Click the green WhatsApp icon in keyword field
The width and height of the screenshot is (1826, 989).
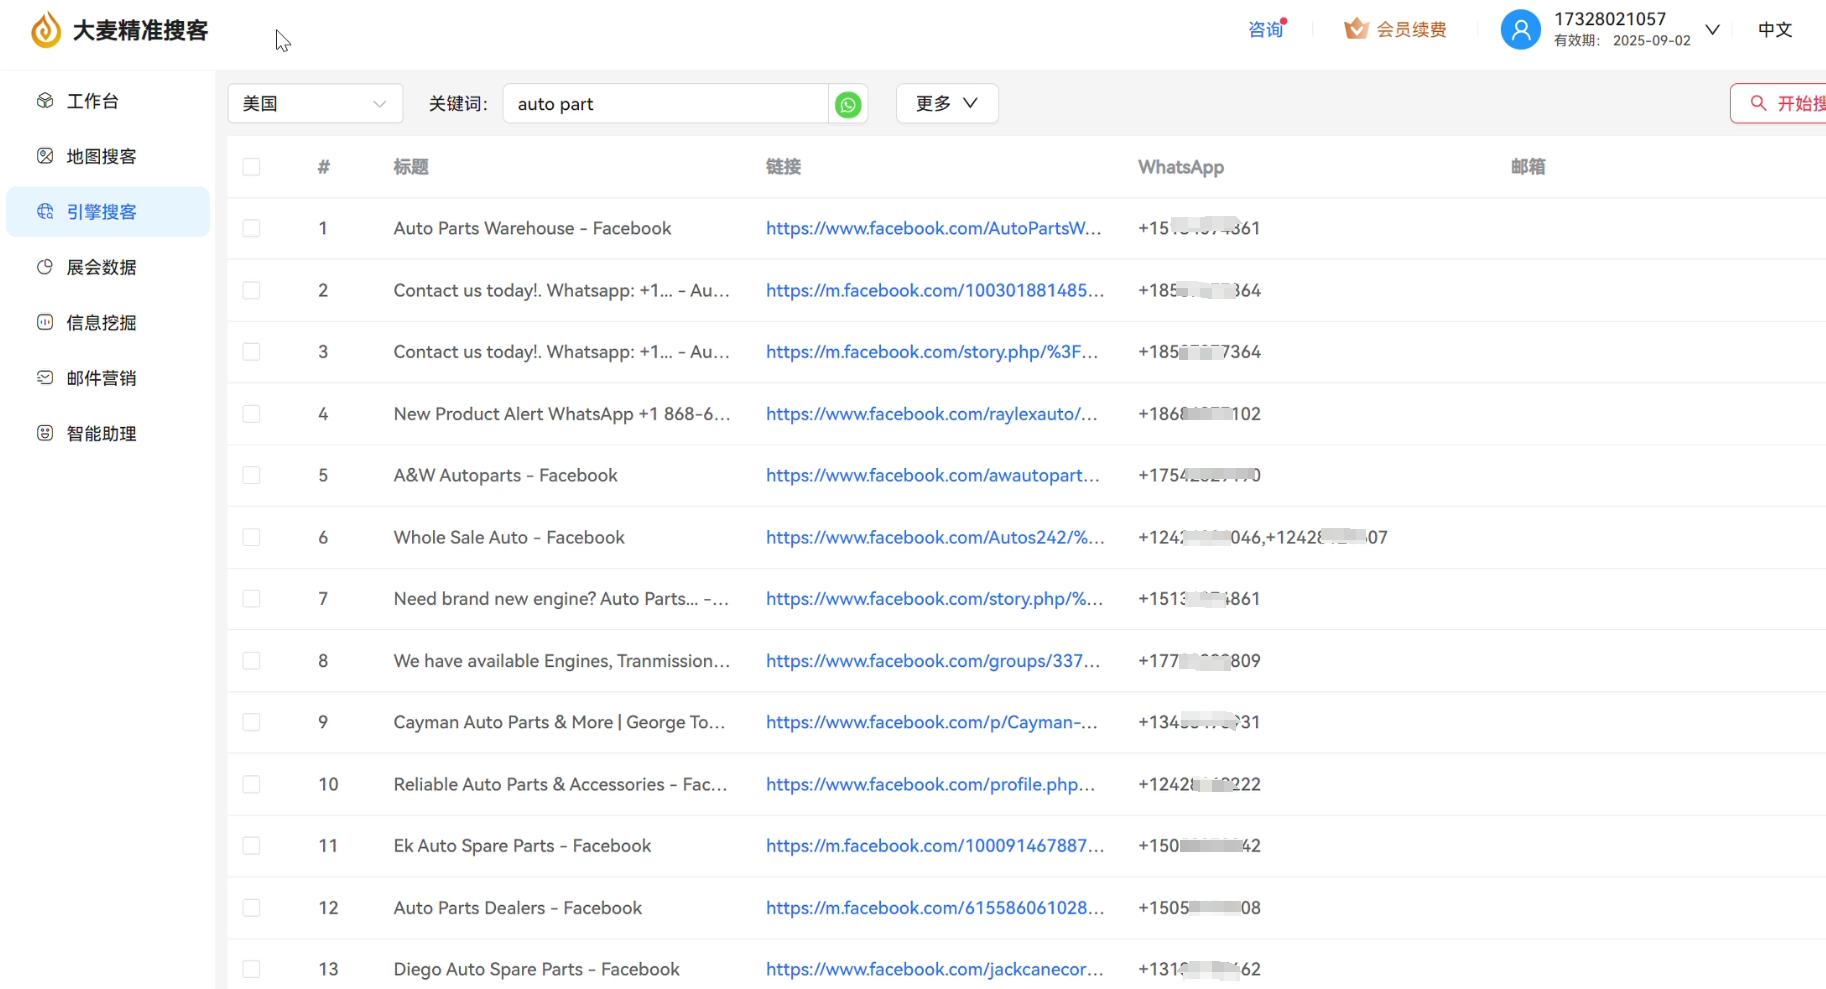tap(848, 104)
